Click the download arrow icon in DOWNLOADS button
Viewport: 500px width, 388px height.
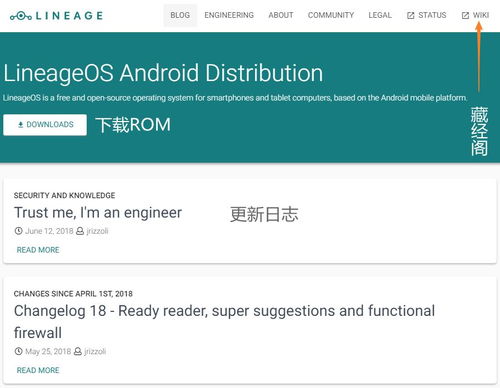[20, 125]
